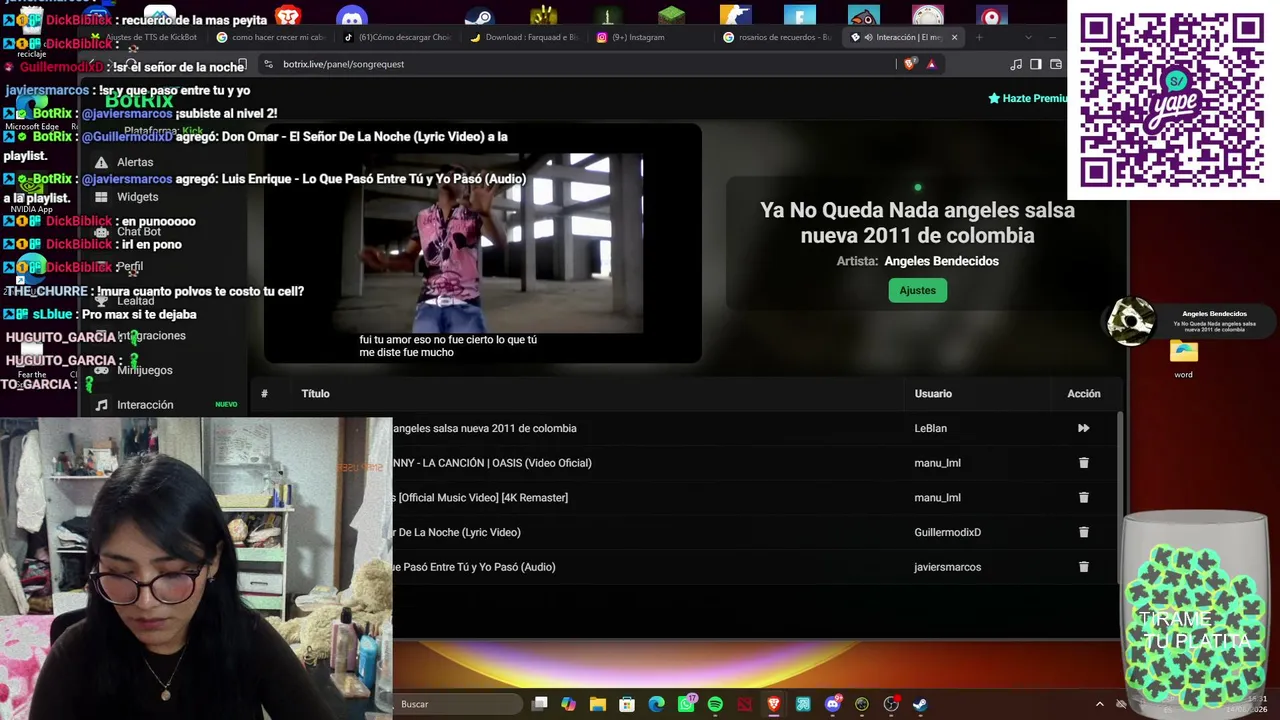Viewport: 1280px width, 720px height.
Task: Delete manu_lml's LA CANCIÓN song request
Action: (x=1083, y=463)
